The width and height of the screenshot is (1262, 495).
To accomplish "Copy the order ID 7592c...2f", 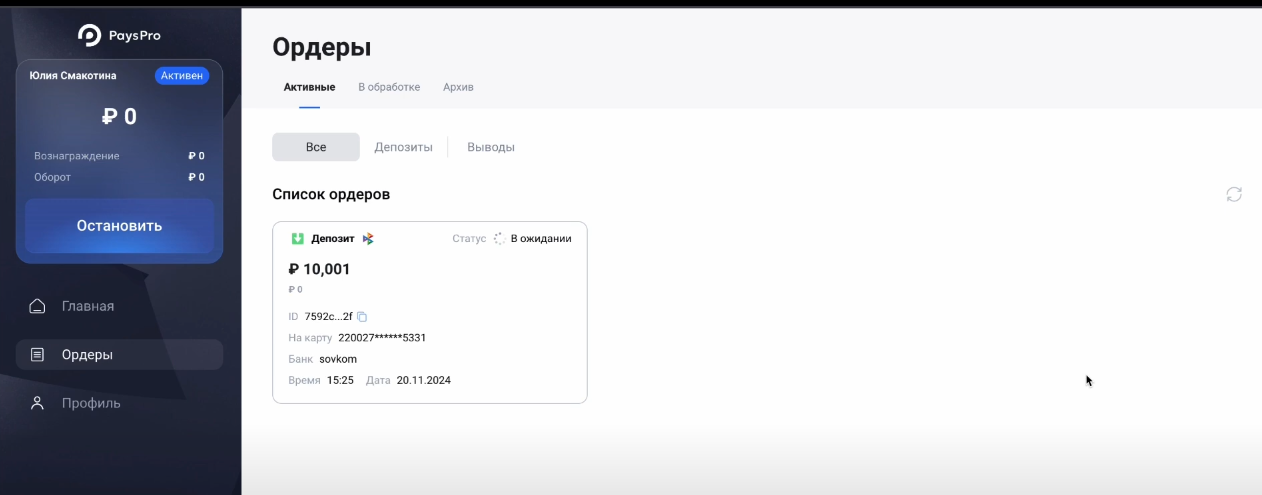I will pos(362,317).
